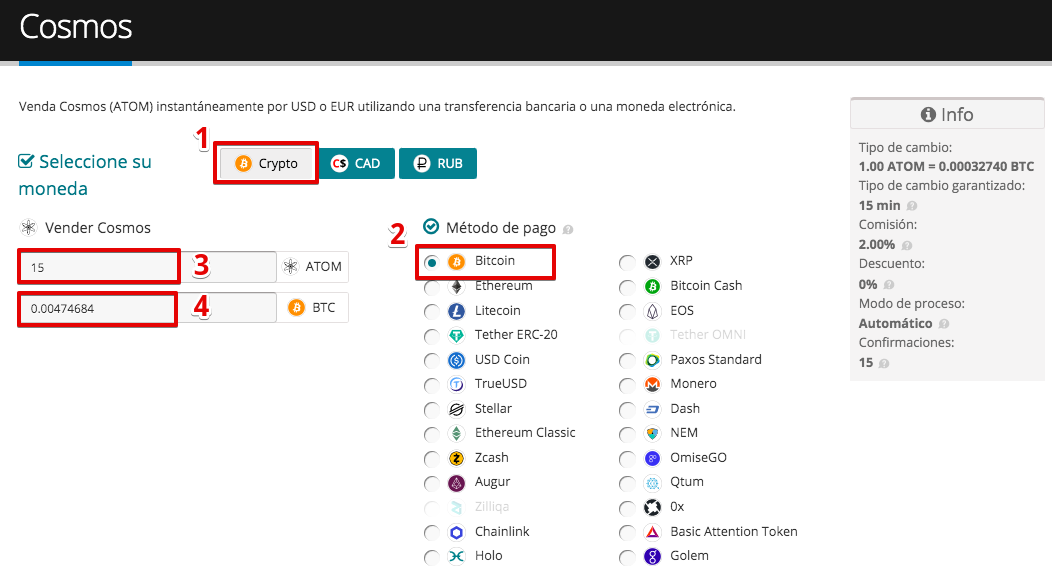Open help icon beside Automático
The width and height of the screenshot is (1052, 568).
pos(944,324)
